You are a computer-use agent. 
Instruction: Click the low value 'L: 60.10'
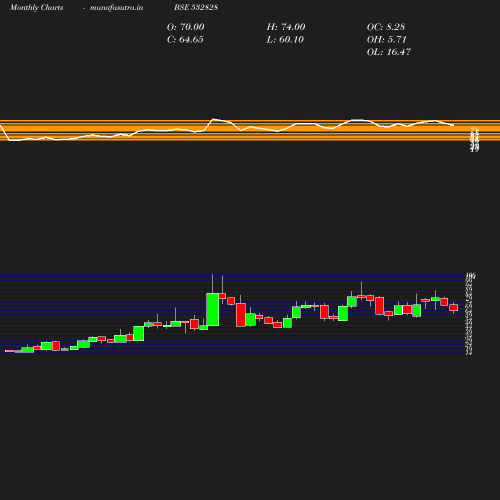pos(285,40)
